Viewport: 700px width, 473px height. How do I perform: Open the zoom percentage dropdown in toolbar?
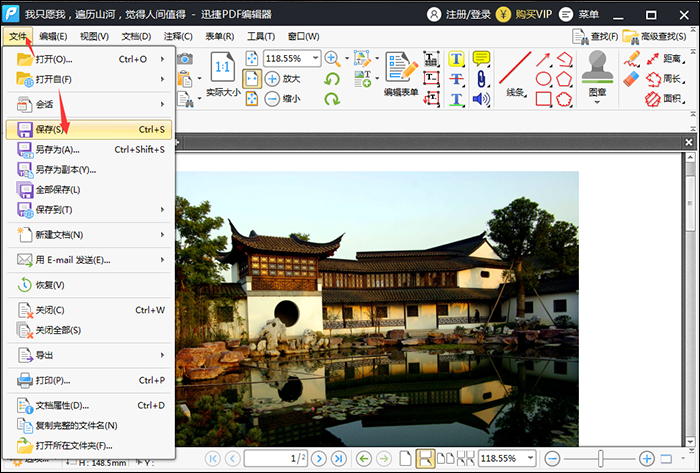point(316,59)
